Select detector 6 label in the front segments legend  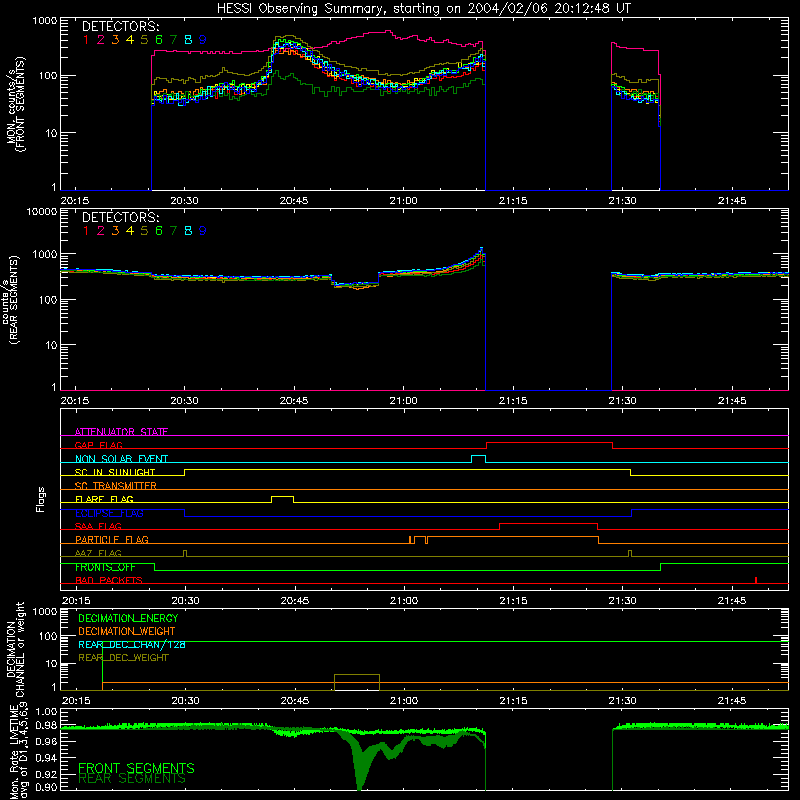(x=159, y=40)
